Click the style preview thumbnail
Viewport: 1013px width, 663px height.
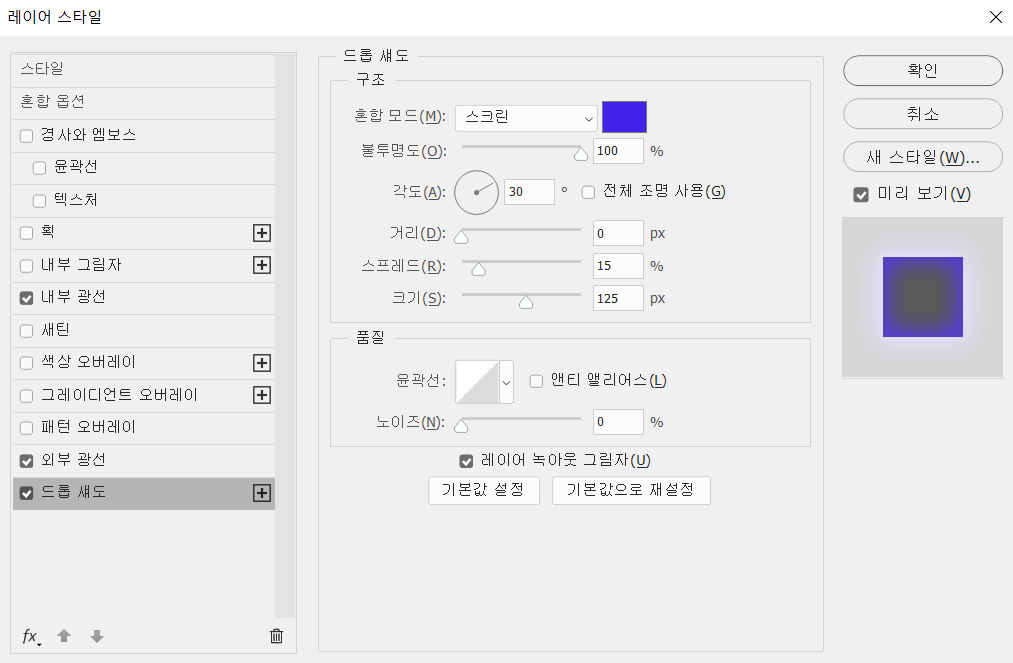(x=923, y=297)
